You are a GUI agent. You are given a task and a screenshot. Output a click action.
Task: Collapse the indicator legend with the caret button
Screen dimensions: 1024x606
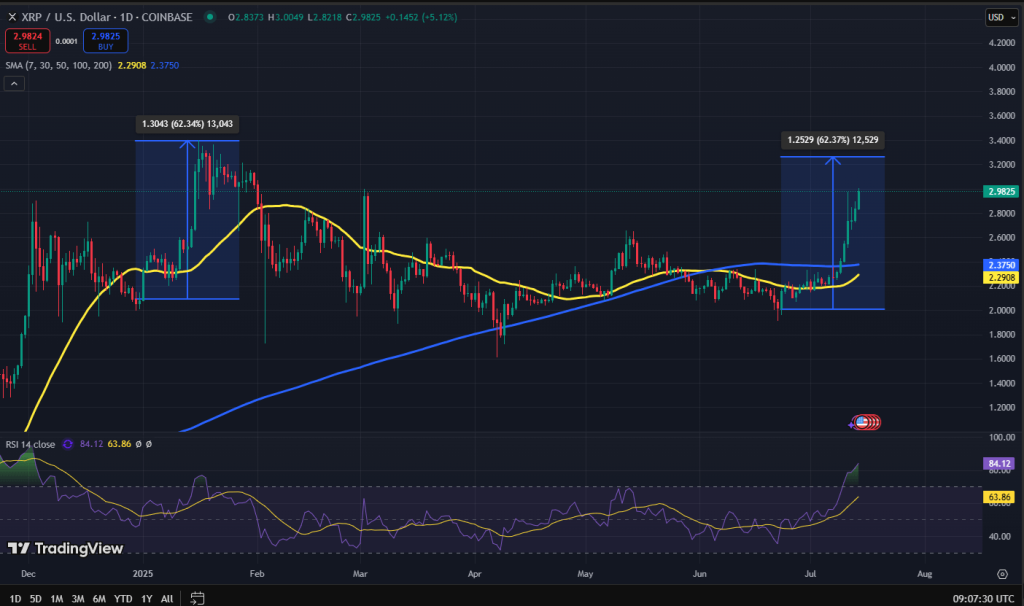(x=14, y=84)
